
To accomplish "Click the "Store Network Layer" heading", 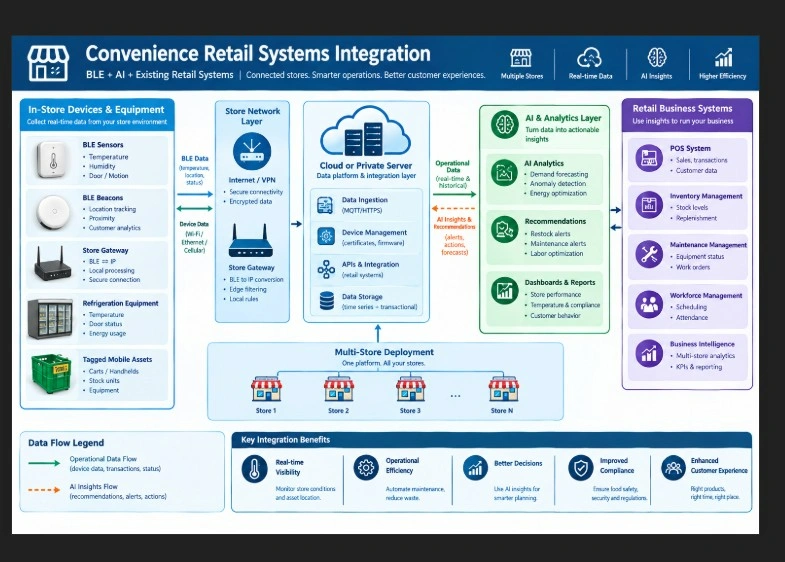I will pyautogui.click(x=252, y=116).
